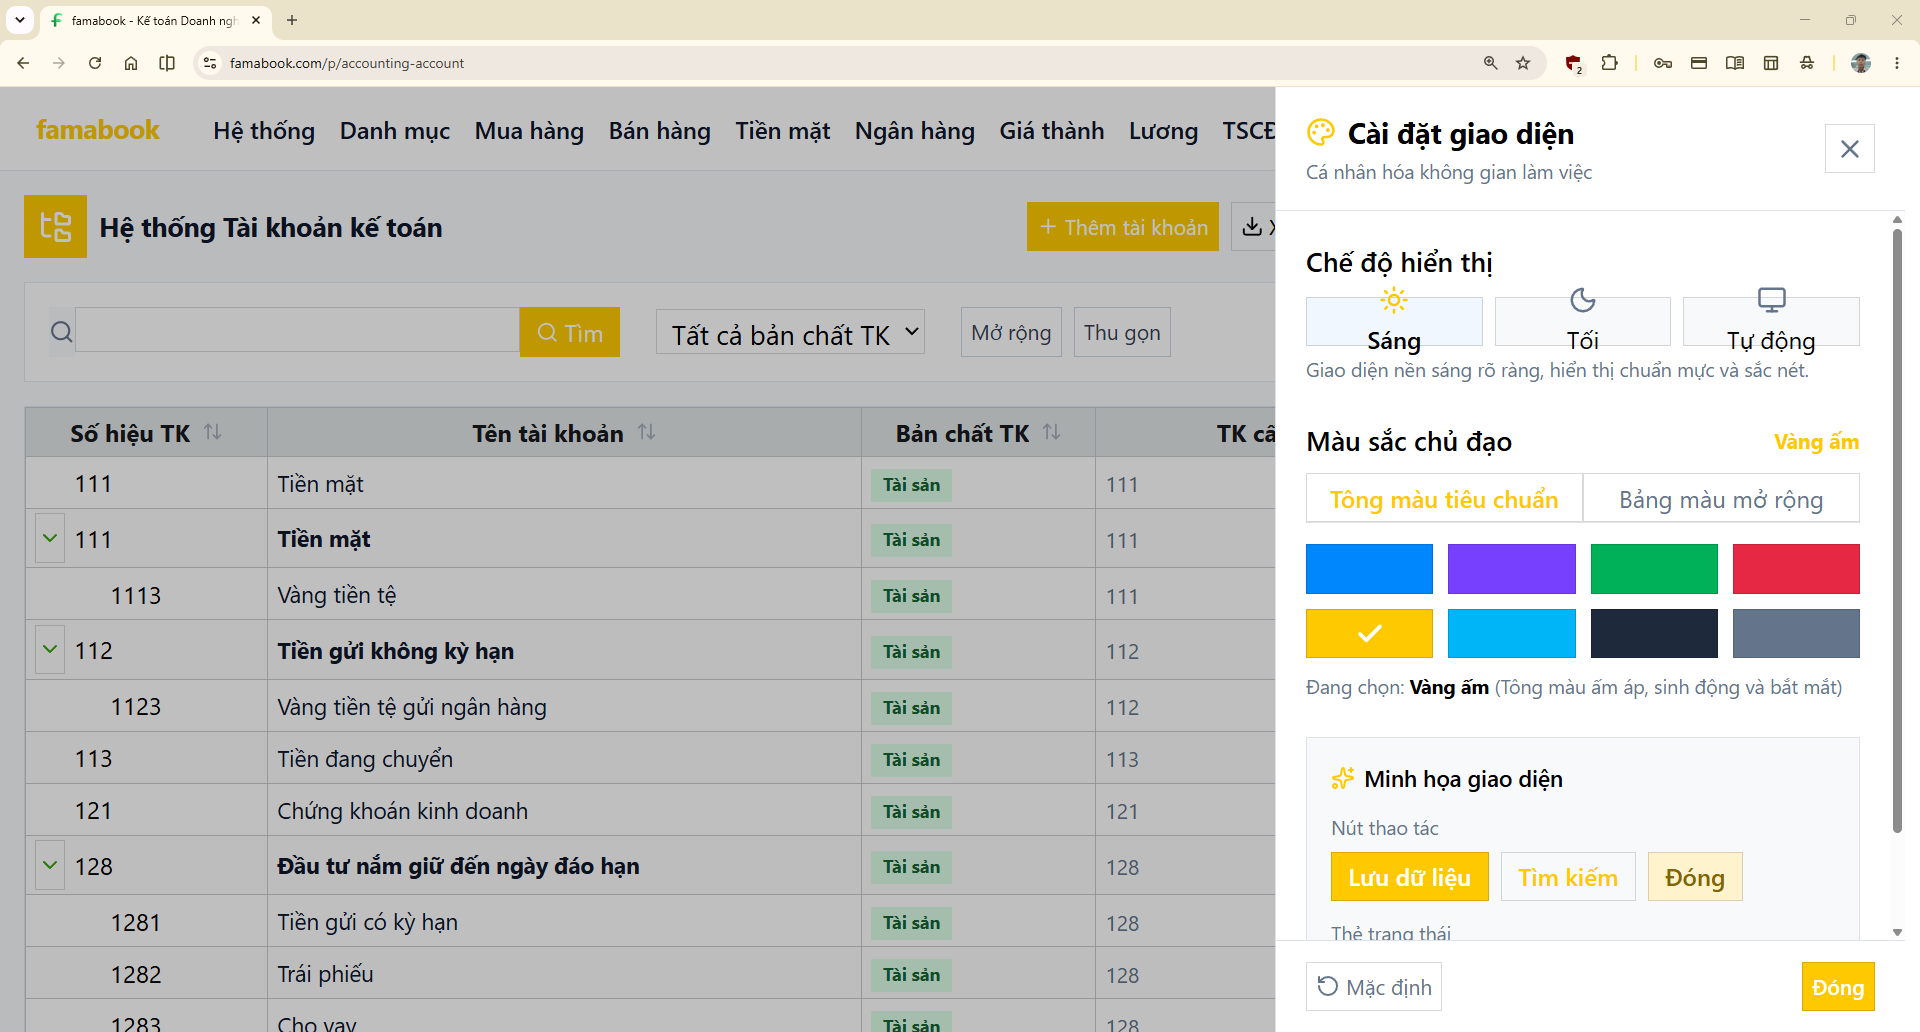Sort by Bản chất TK column arrows
Image resolution: width=1920 pixels, height=1032 pixels.
click(x=1052, y=432)
